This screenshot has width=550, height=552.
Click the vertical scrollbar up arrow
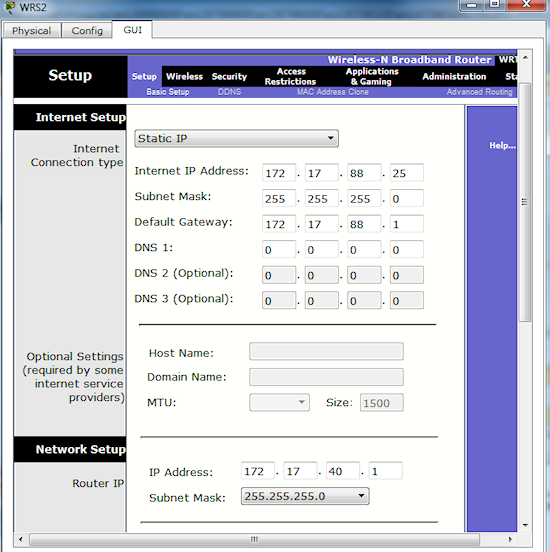tap(525, 57)
